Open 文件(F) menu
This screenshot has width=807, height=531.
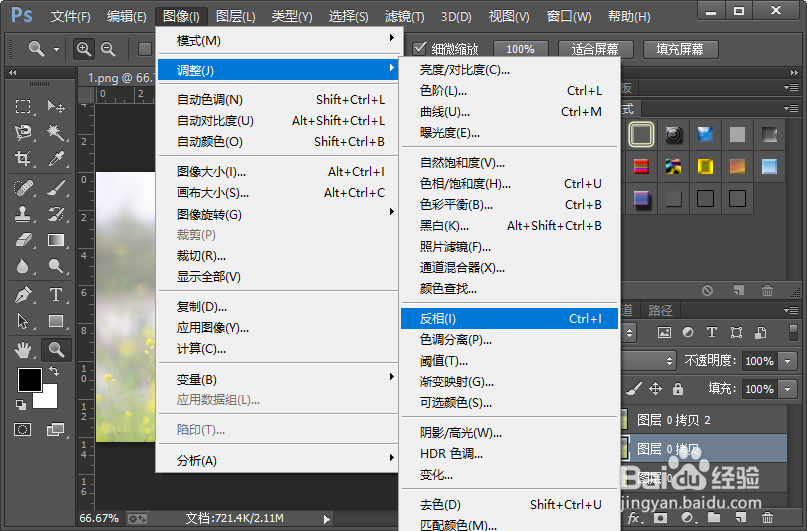click(71, 16)
